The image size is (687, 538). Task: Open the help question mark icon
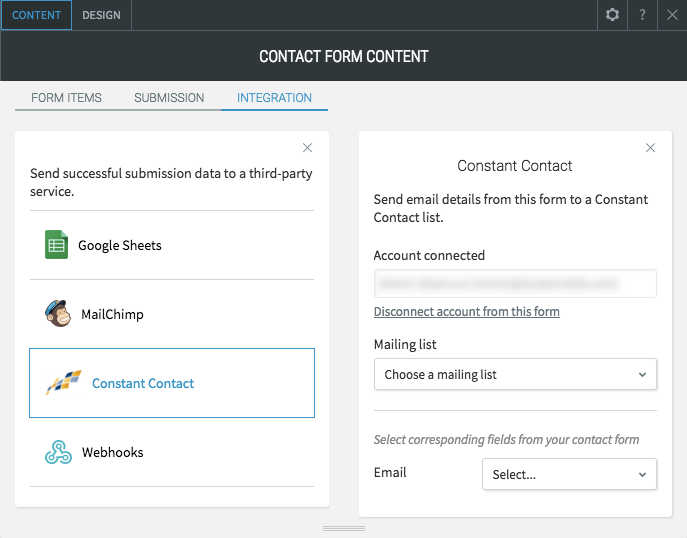[x=642, y=15]
